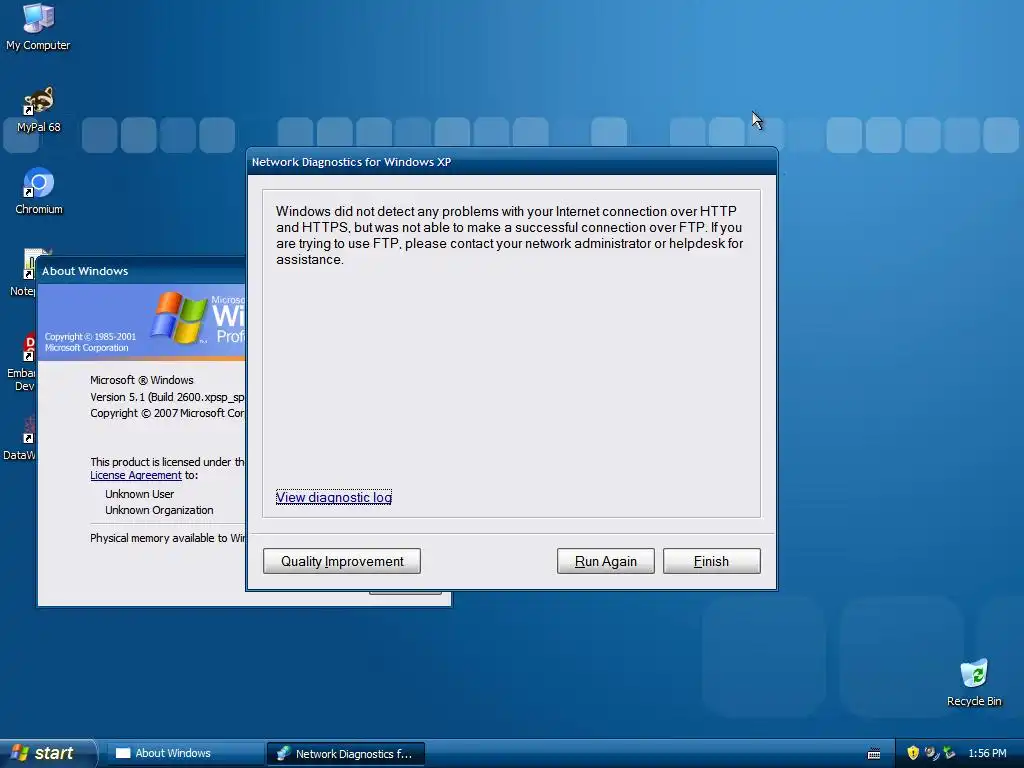1024x768 pixels.
Task: Click the Unknown Organization text
Action: [x=159, y=510]
